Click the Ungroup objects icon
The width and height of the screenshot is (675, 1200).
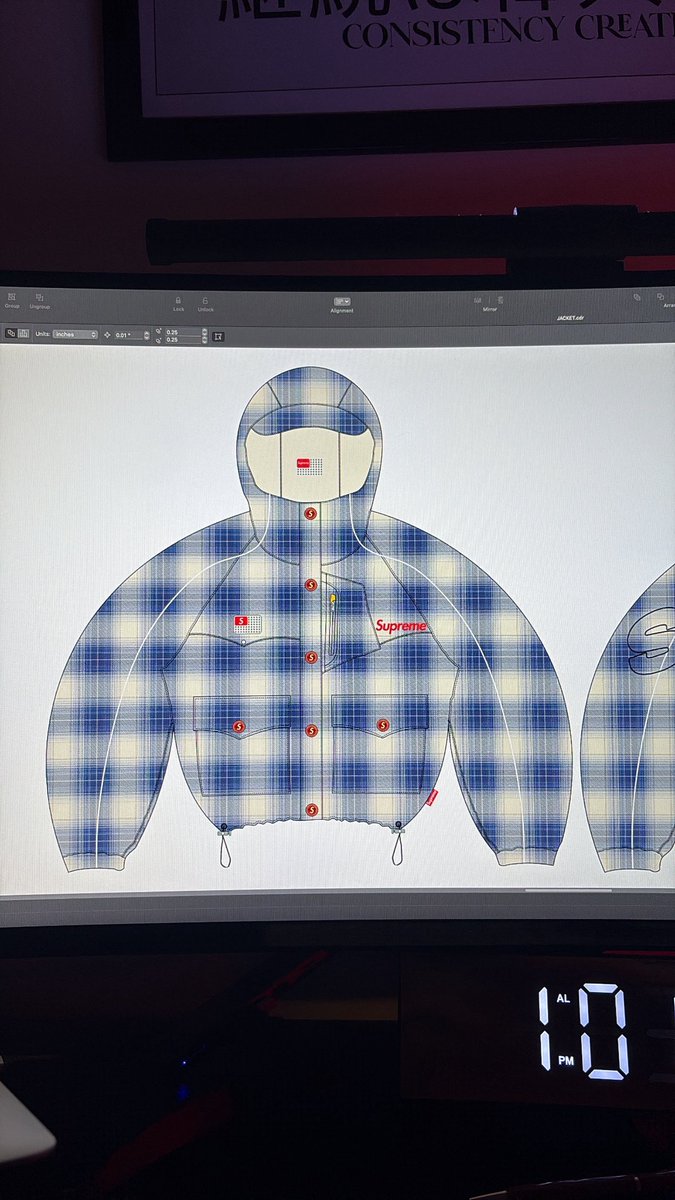pyautogui.click(x=39, y=297)
